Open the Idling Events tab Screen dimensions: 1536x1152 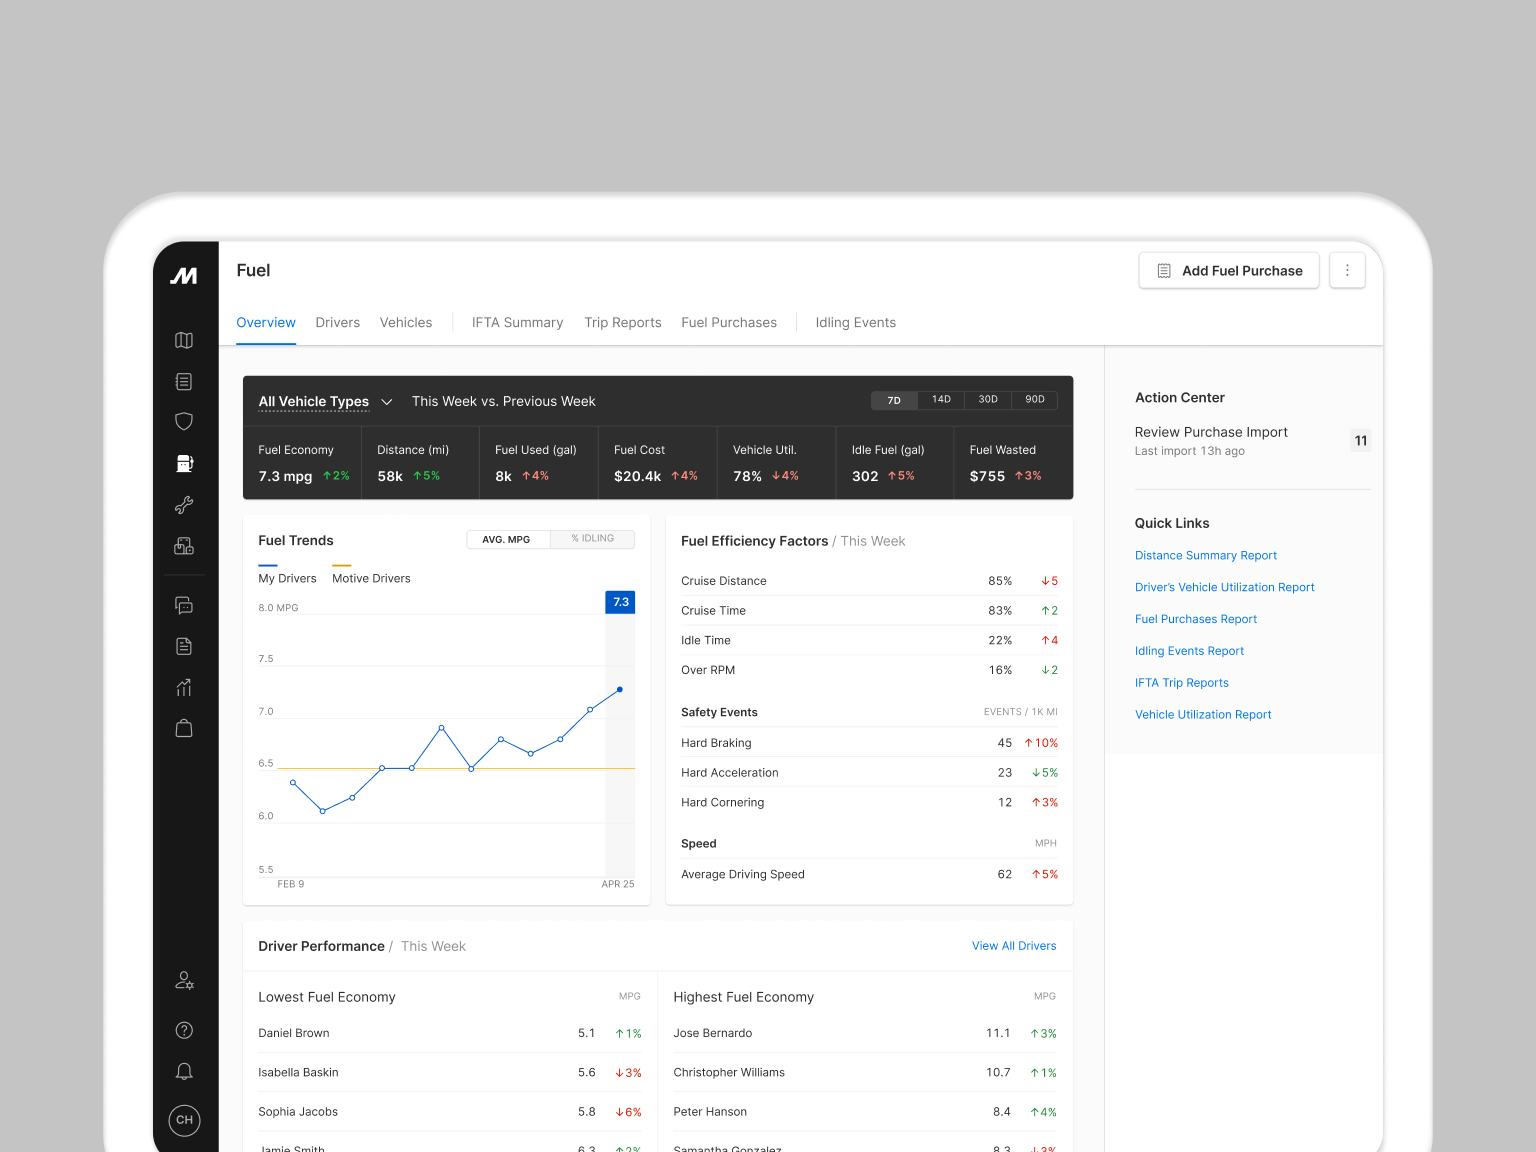point(855,322)
